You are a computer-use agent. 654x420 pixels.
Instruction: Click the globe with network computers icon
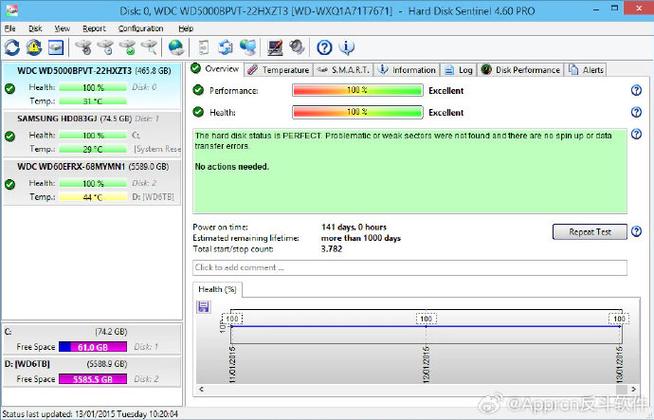pos(248,48)
